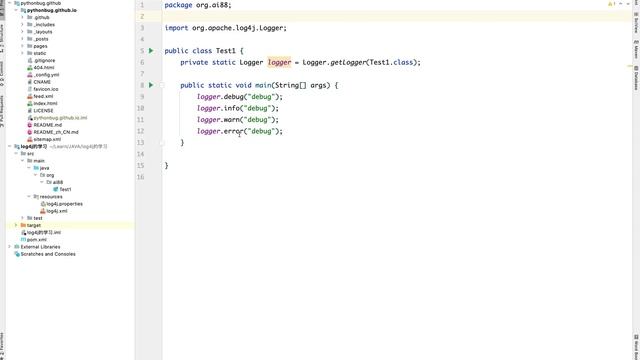640x360 pixels.
Task: Select the feed.xml file
Action: pos(43,96)
